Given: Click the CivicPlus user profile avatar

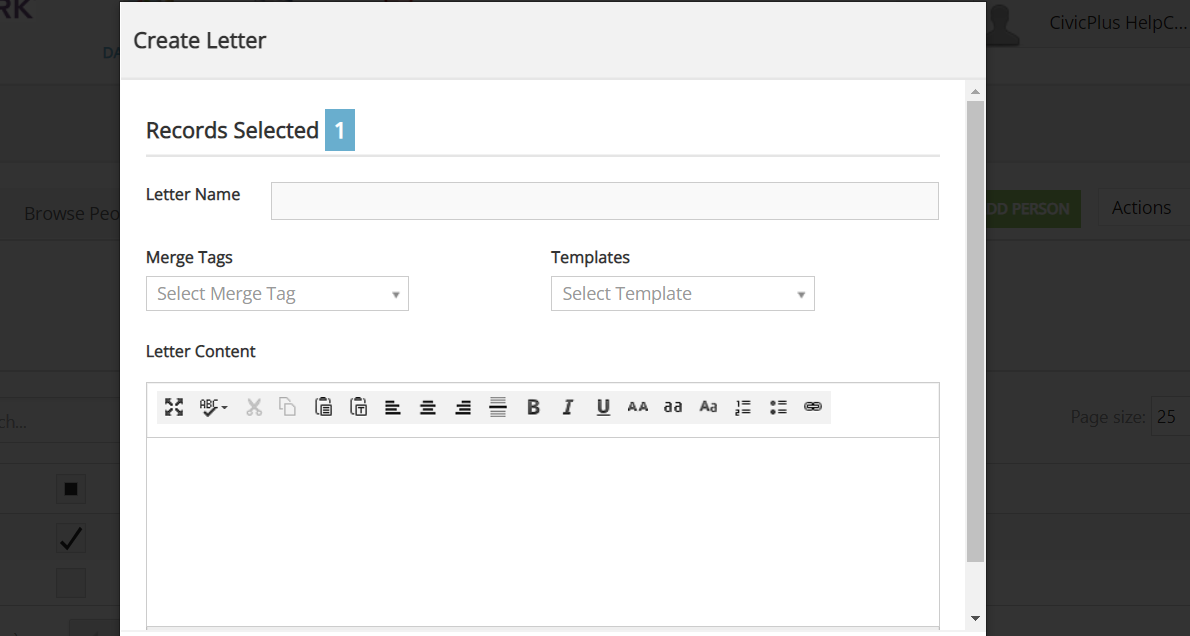Looking at the screenshot, I should (x=1003, y=24).
